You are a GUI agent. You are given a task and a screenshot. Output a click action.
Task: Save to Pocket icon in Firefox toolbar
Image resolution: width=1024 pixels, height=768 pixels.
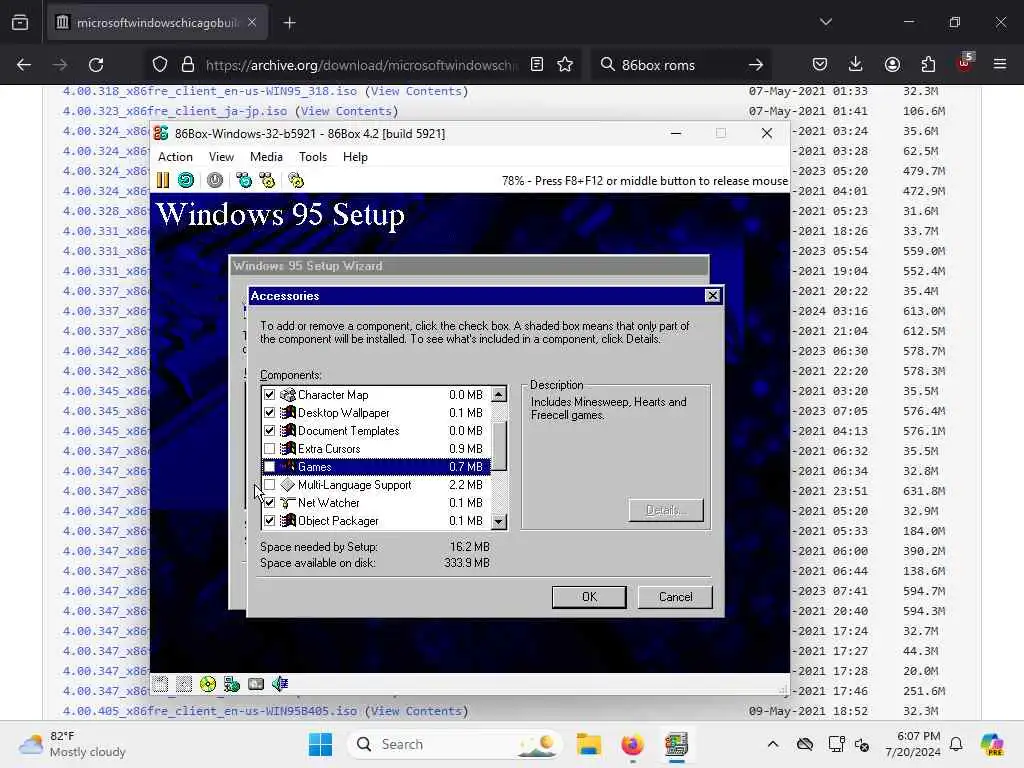click(820, 64)
